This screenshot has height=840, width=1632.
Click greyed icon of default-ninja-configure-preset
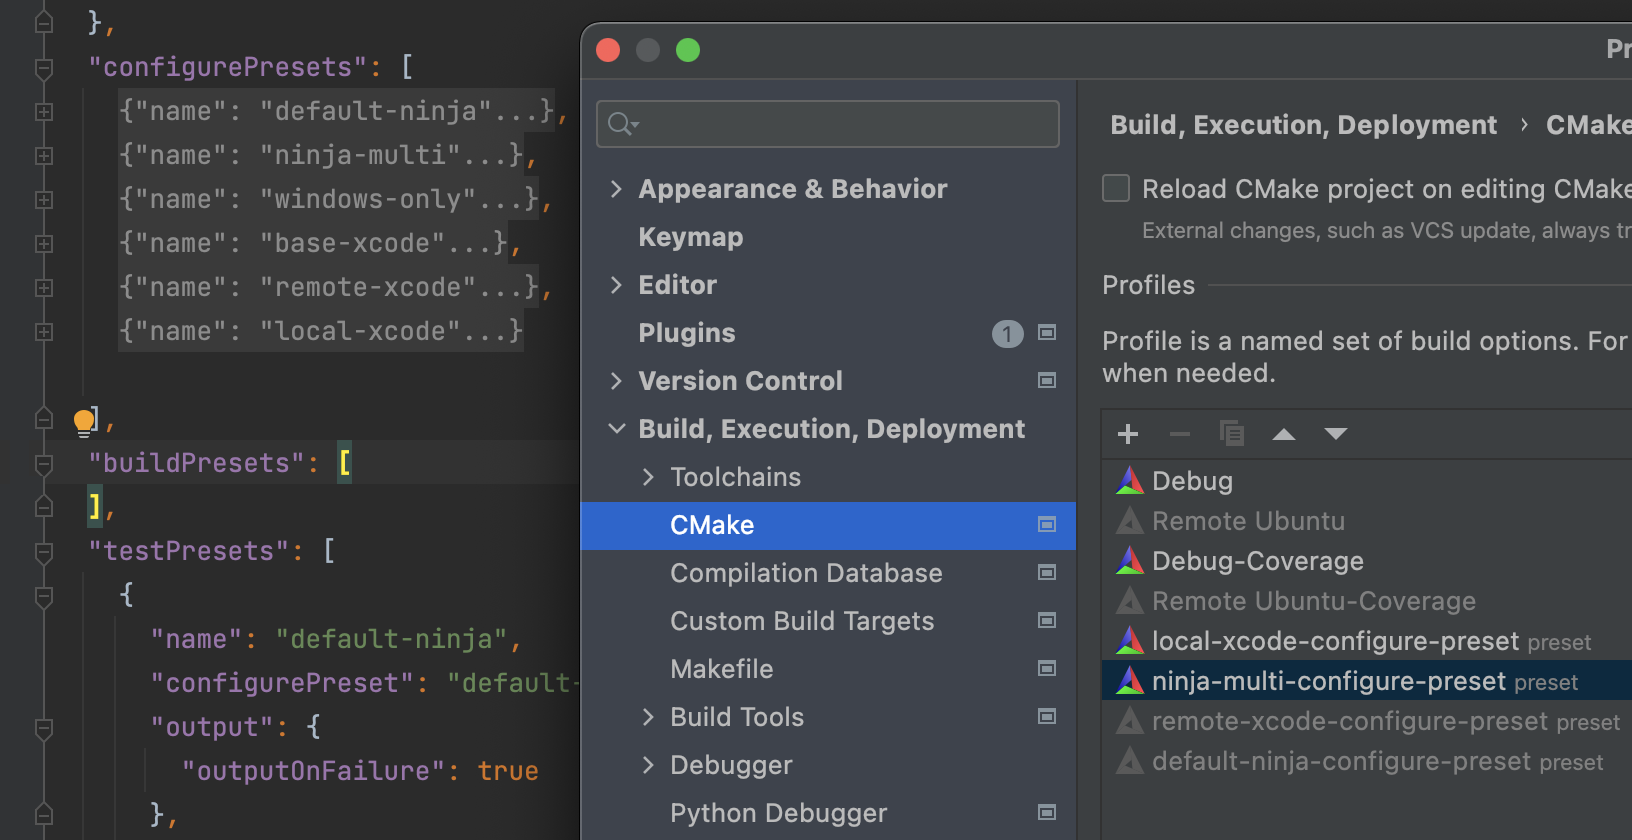coord(1130,761)
